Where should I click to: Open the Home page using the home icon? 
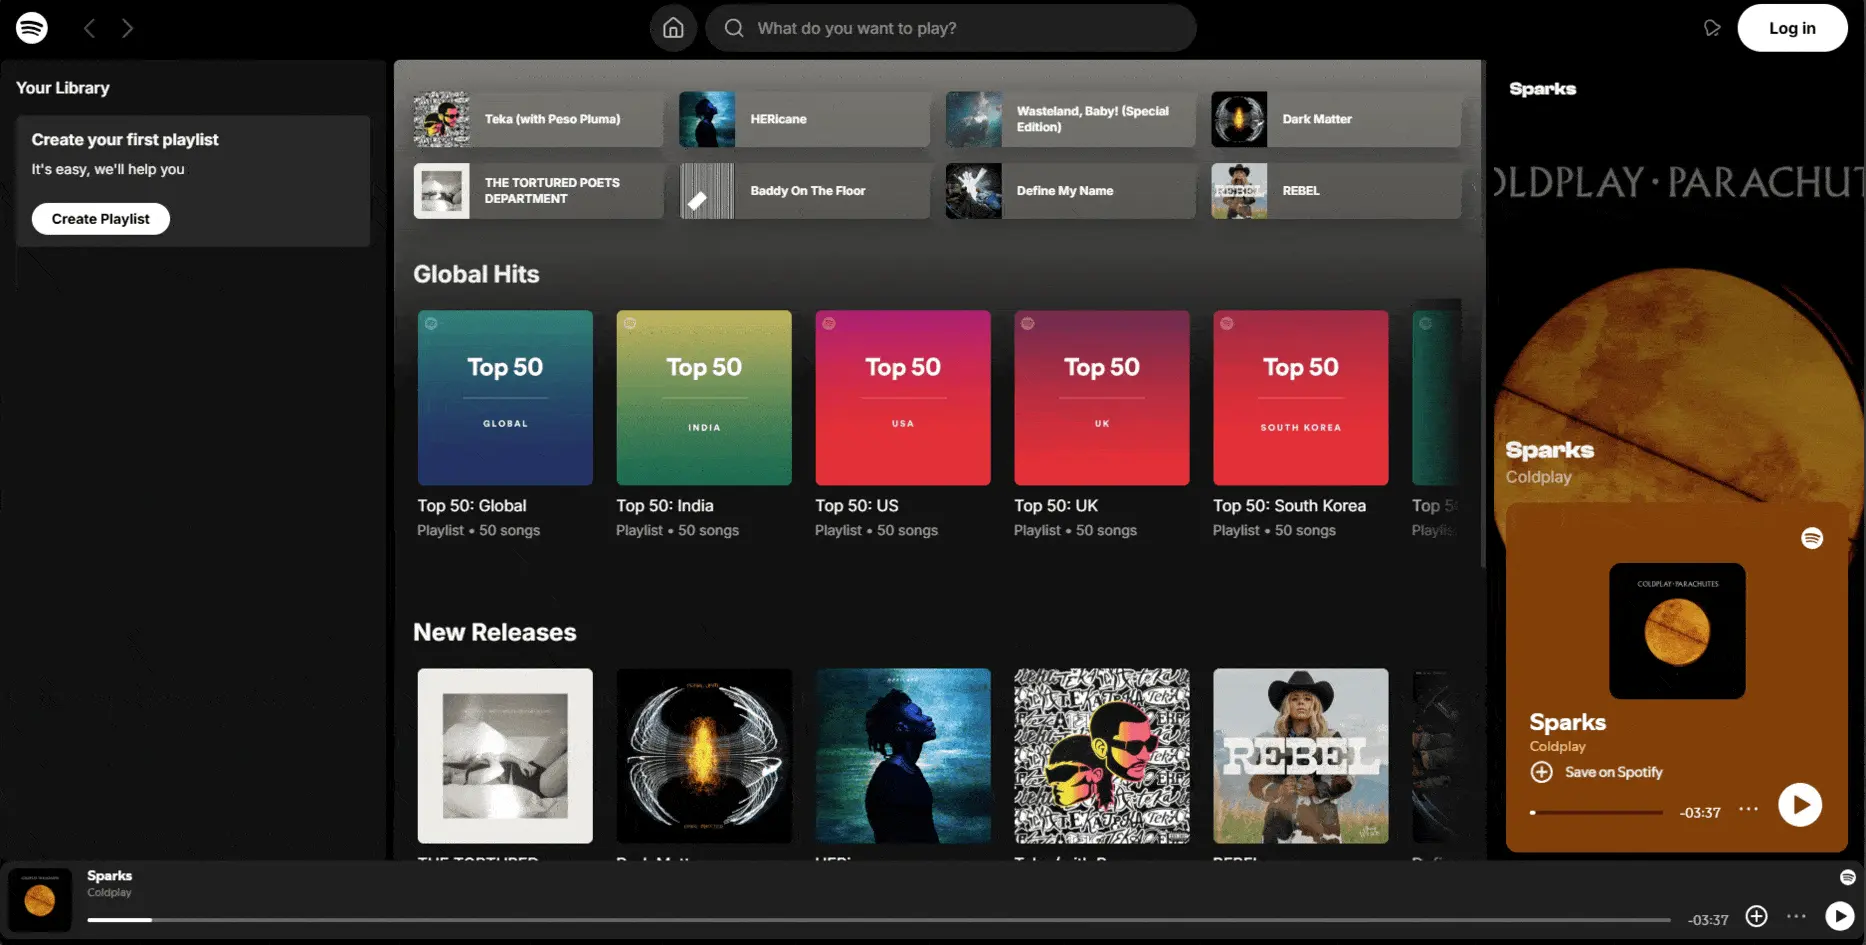point(673,27)
